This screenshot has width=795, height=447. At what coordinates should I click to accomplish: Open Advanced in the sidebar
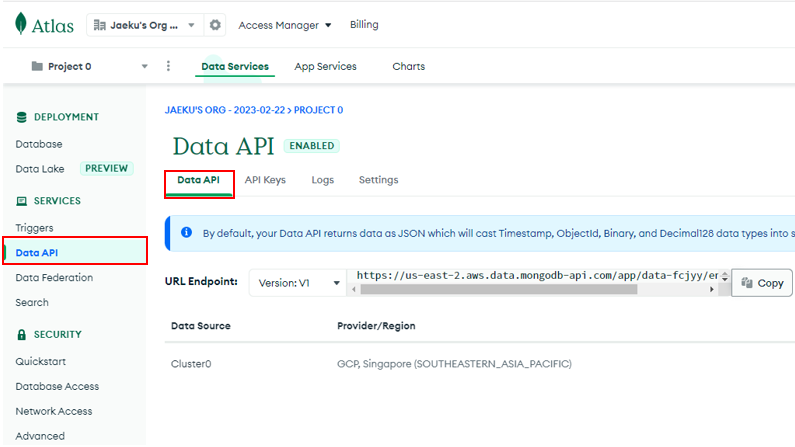pos(40,436)
